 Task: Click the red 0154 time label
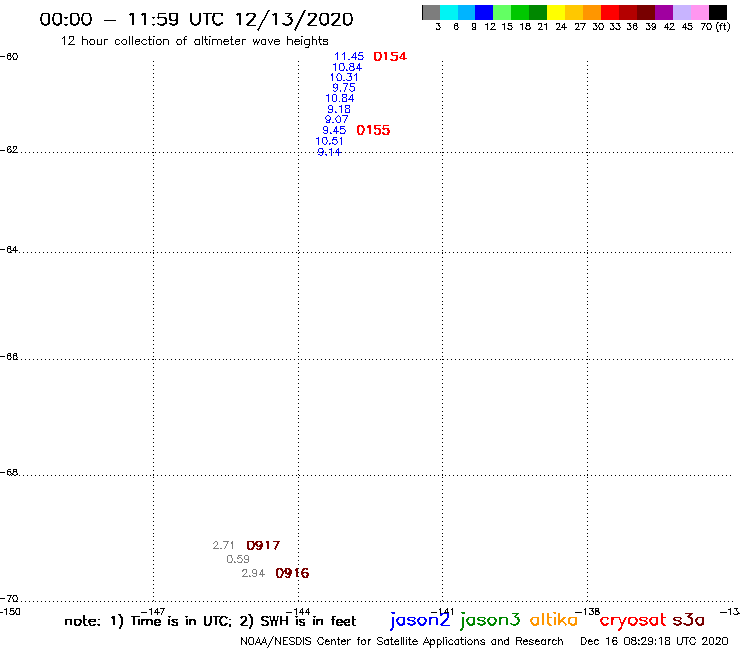click(x=390, y=56)
